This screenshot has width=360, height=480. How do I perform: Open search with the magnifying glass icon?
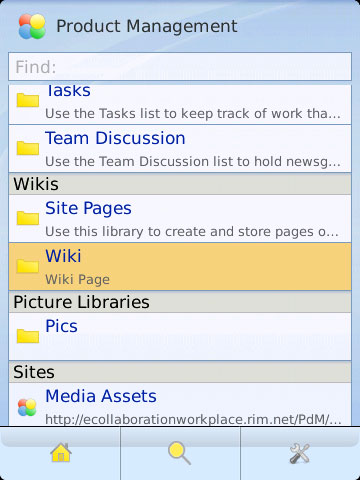180,453
